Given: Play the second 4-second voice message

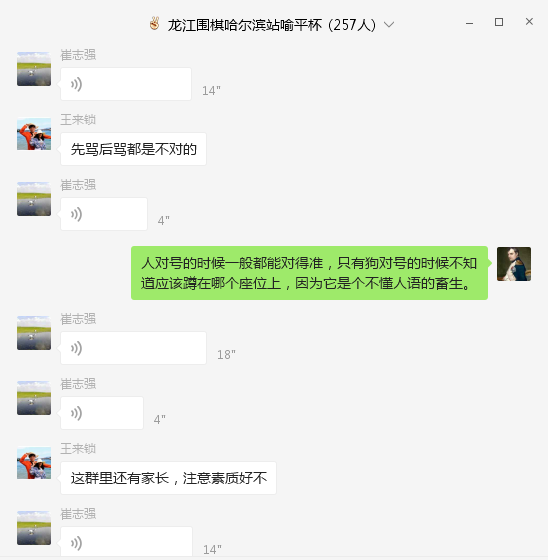Looking at the screenshot, I should point(102,413).
